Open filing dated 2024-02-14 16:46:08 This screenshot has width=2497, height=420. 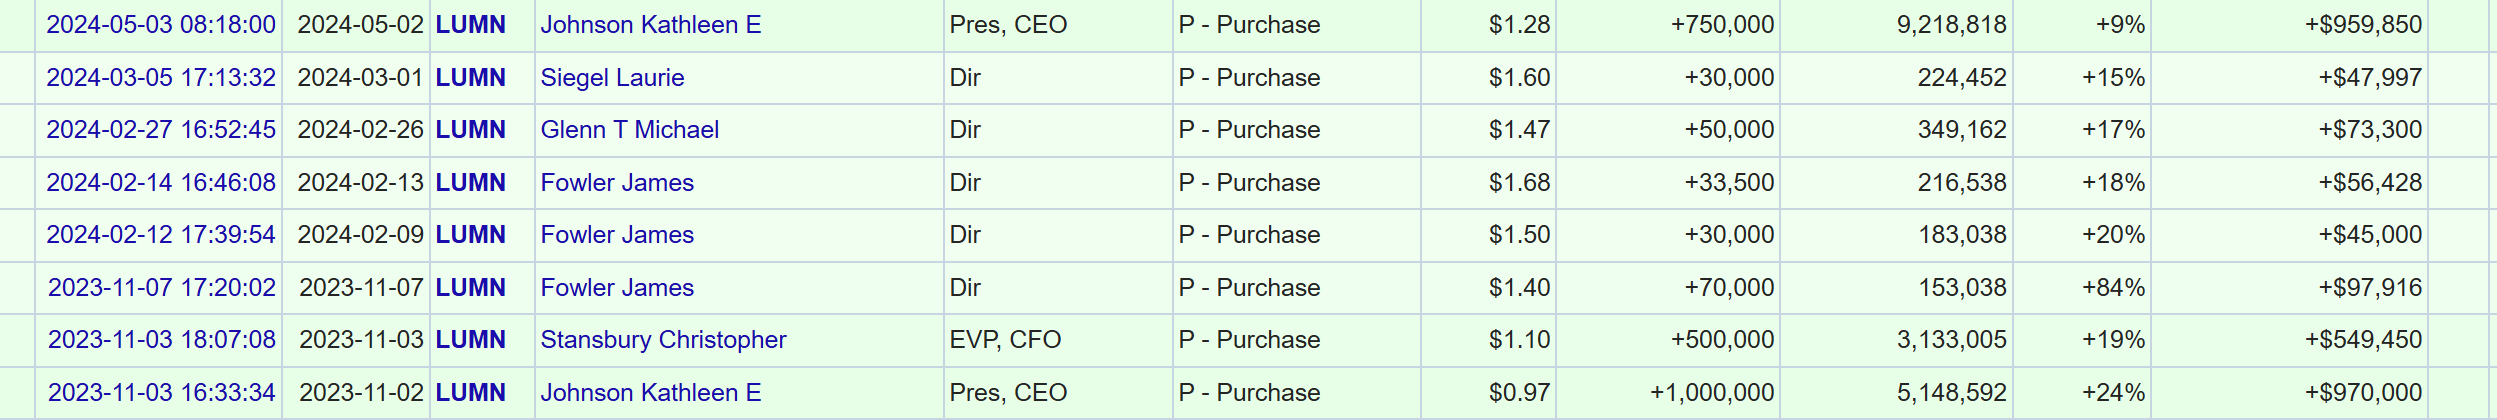click(x=161, y=183)
